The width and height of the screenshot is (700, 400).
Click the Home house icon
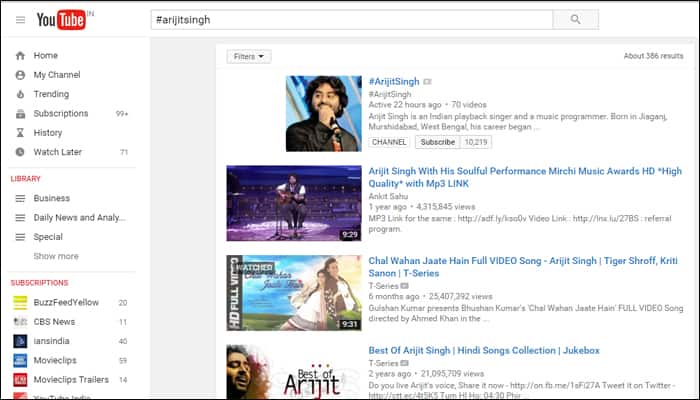point(20,55)
